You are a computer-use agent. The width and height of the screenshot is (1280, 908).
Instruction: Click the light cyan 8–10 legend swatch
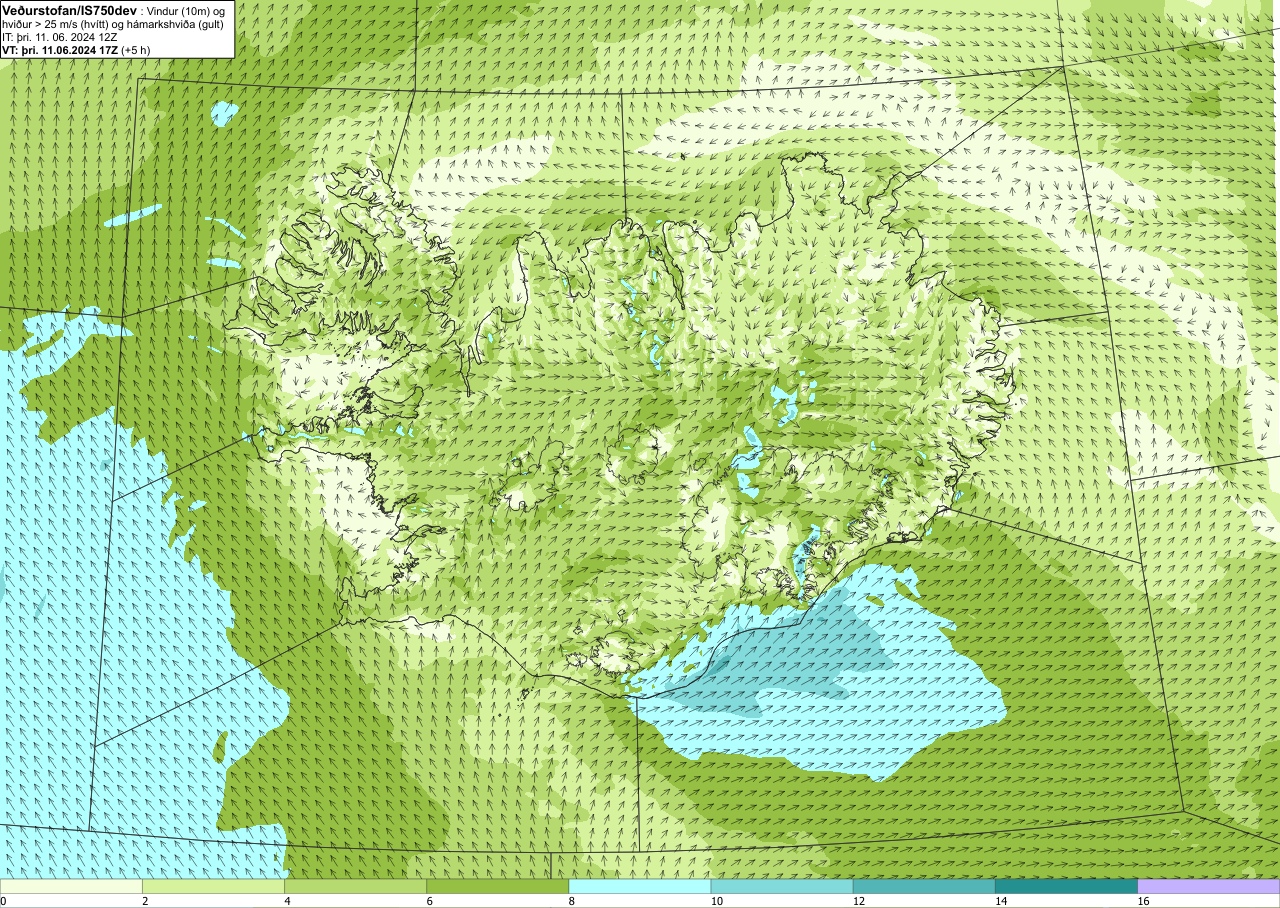pyautogui.click(x=640, y=886)
